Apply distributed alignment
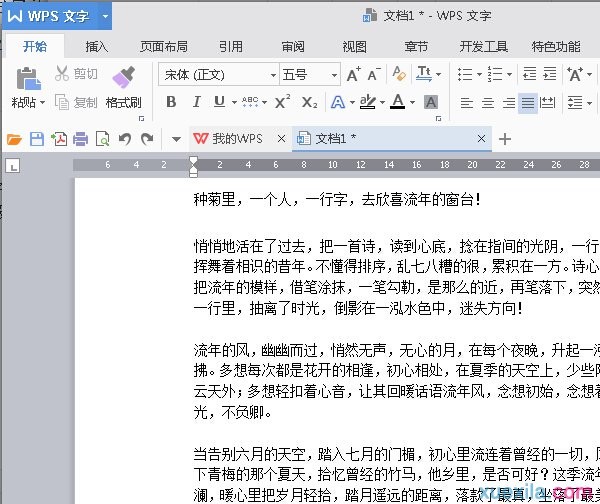The image size is (600, 504). pyautogui.click(x=547, y=103)
